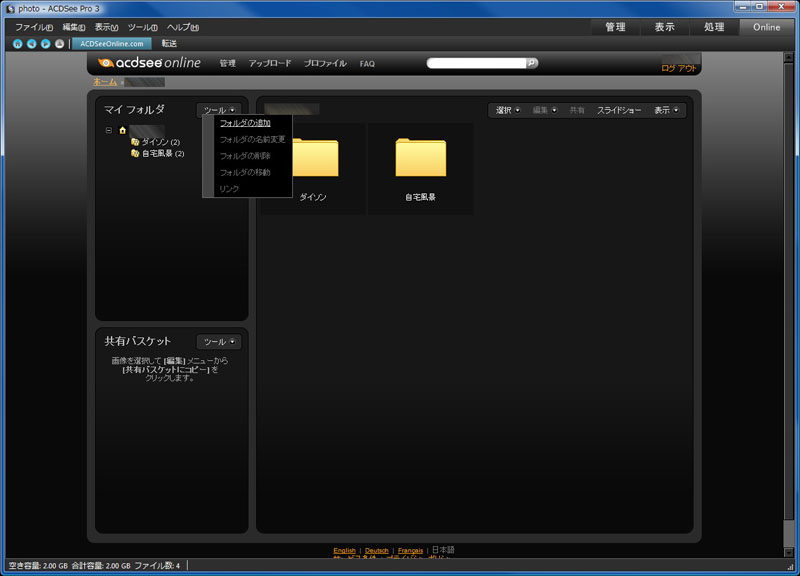Open the 選択 dropdown above the folder view
800x576 pixels.
508,110
